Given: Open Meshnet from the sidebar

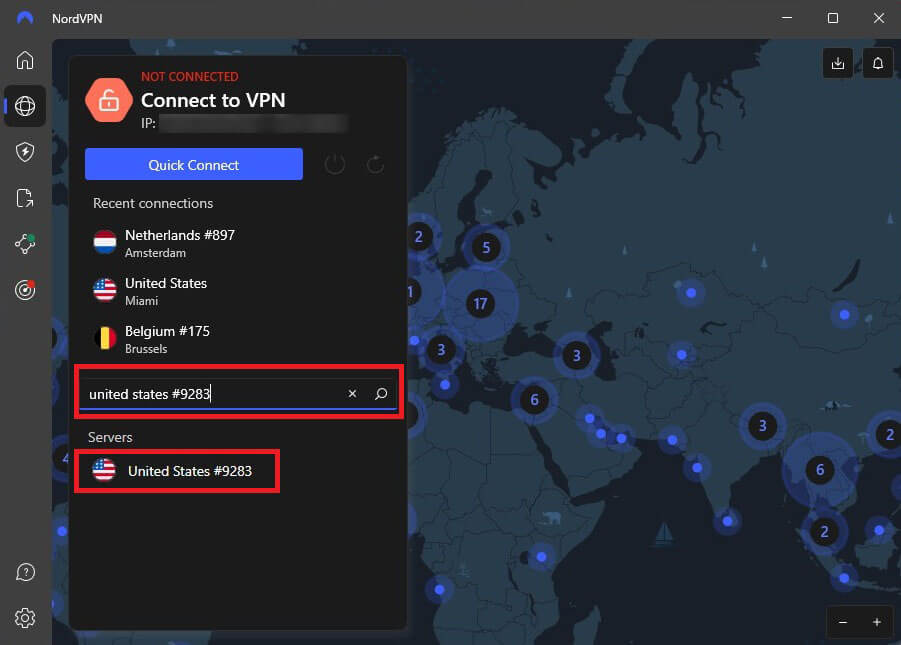Looking at the screenshot, I should pos(25,244).
